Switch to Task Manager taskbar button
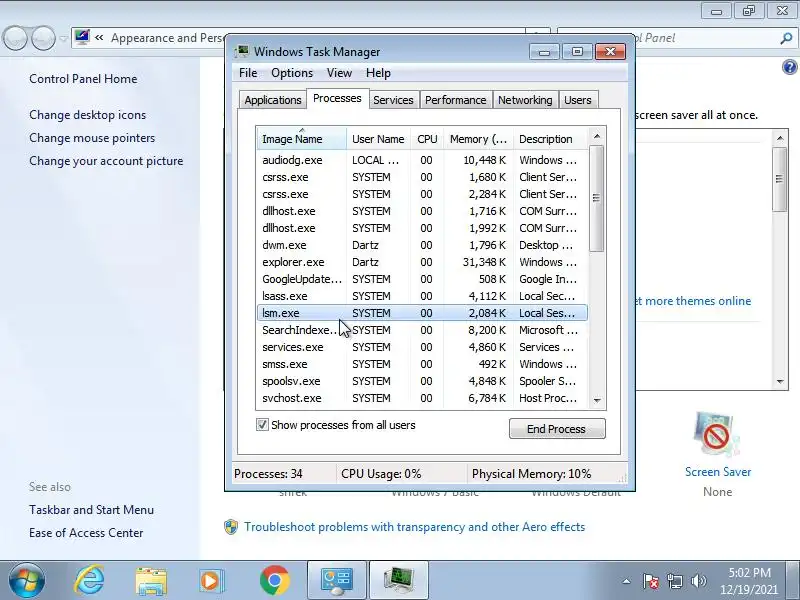 (x=399, y=581)
